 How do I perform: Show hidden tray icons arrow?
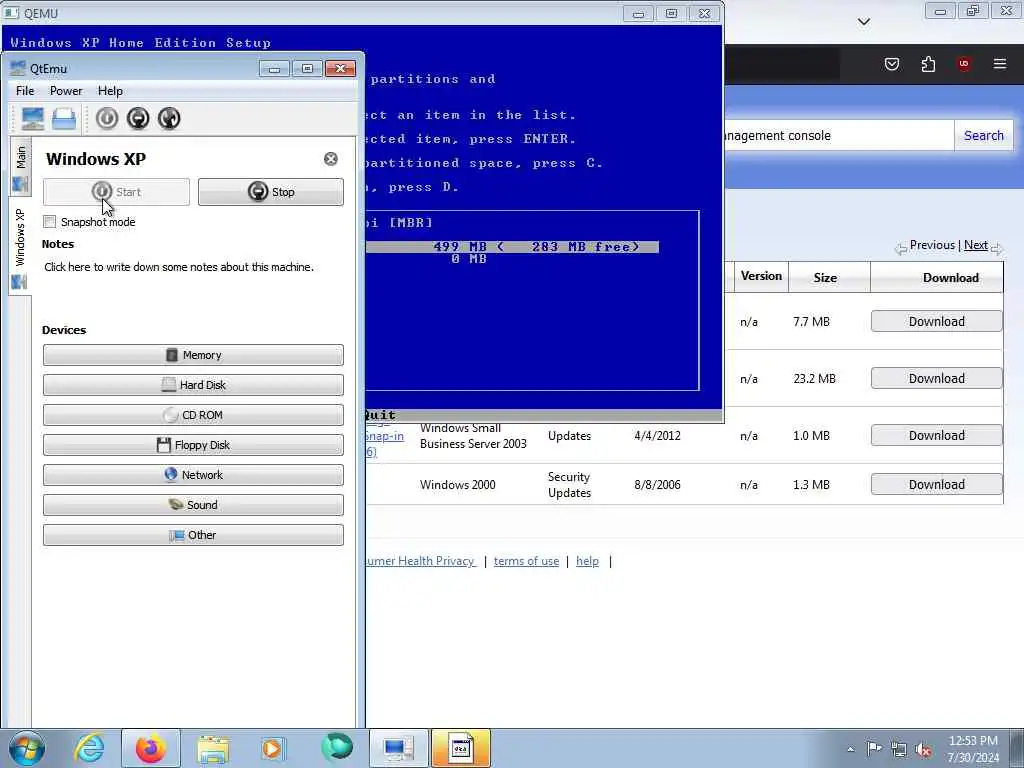850,749
